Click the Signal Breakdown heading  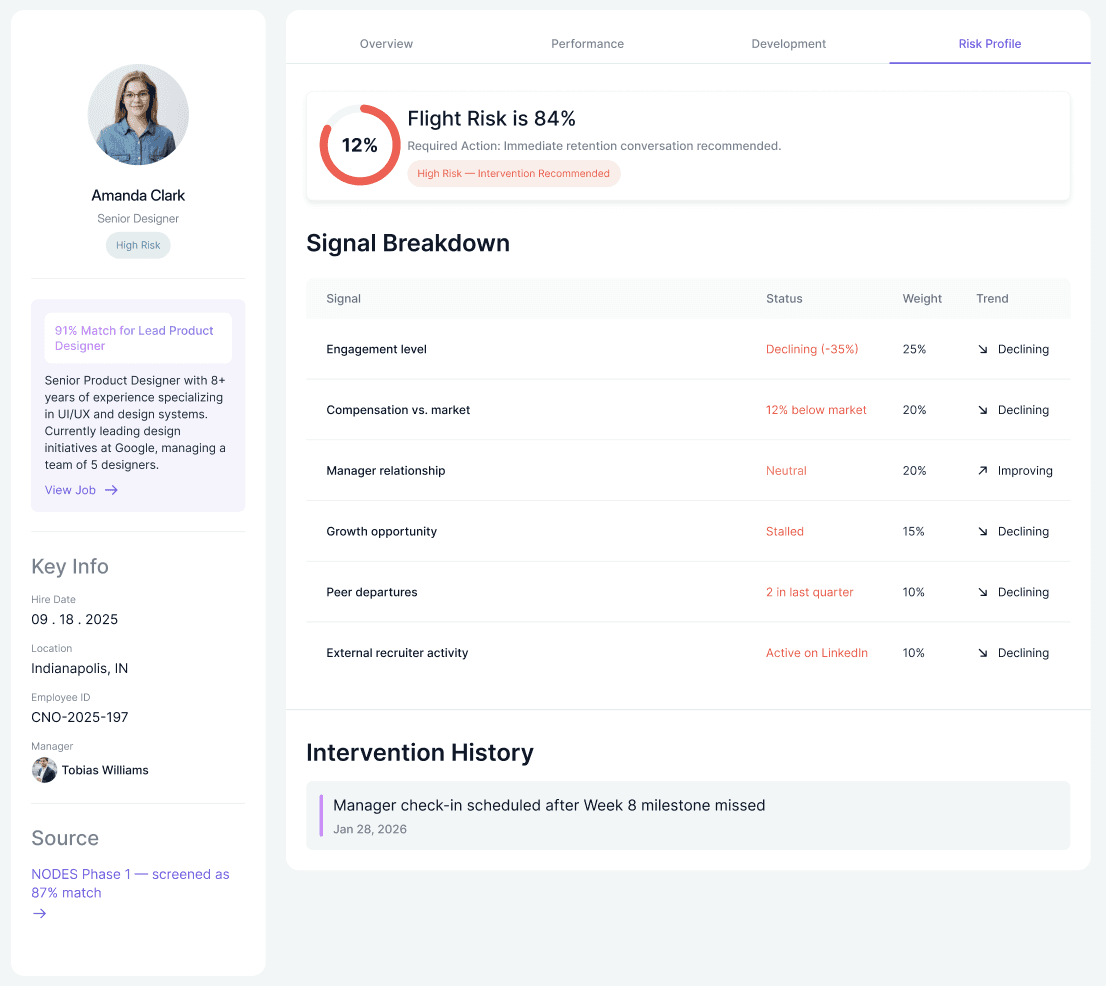(x=408, y=243)
